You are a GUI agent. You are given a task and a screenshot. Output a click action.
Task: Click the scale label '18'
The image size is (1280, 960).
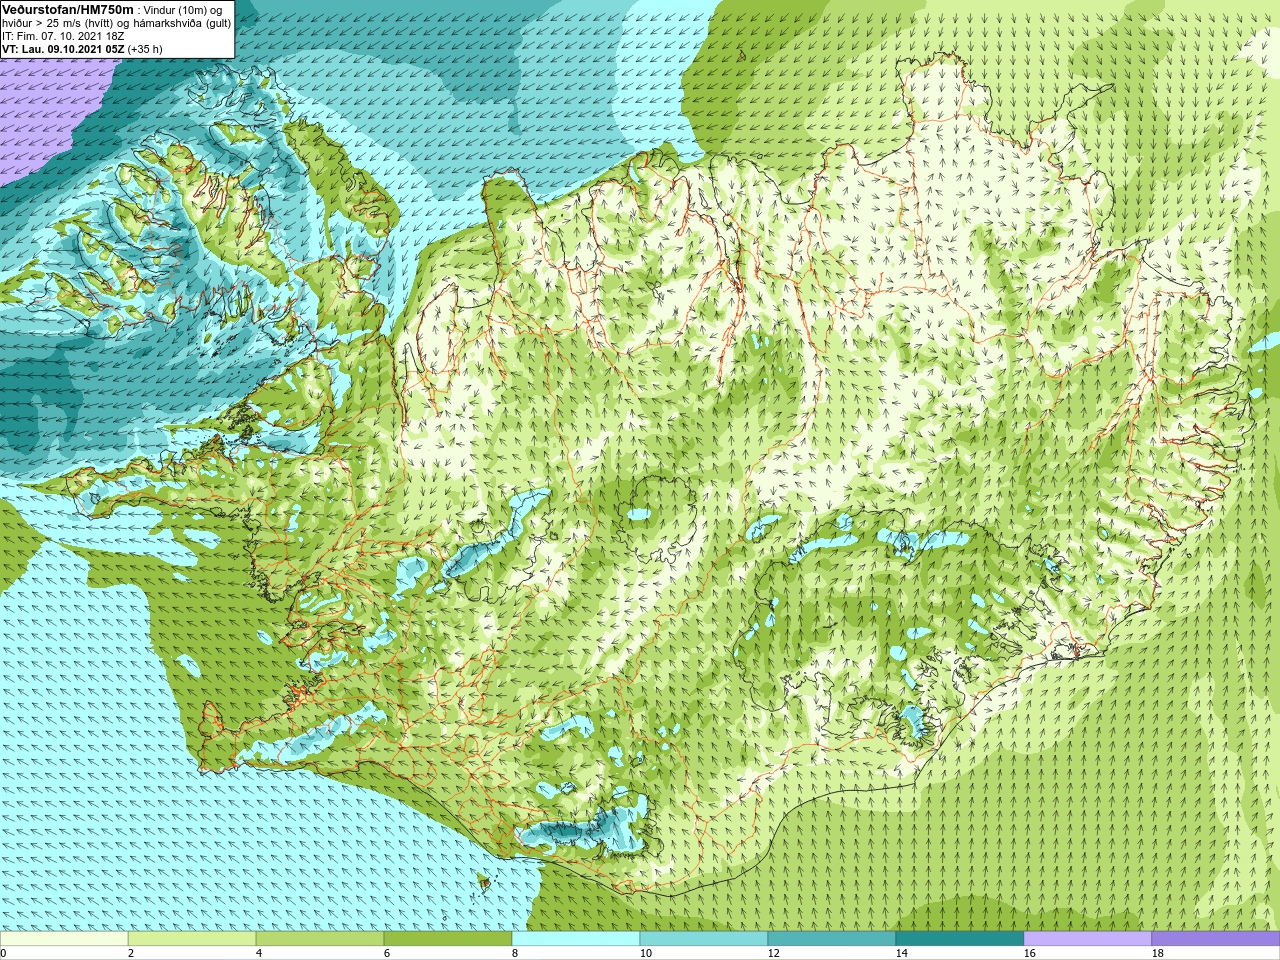pyautogui.click(x=1158, y=953)
